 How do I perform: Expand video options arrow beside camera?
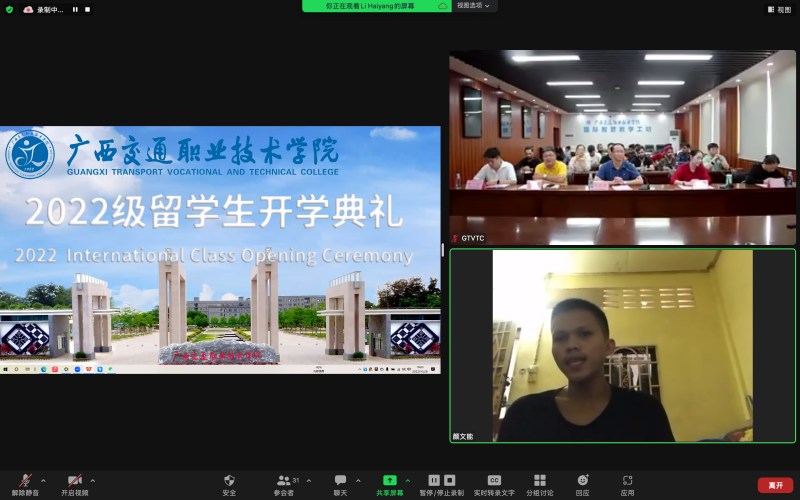click(92, 480)
